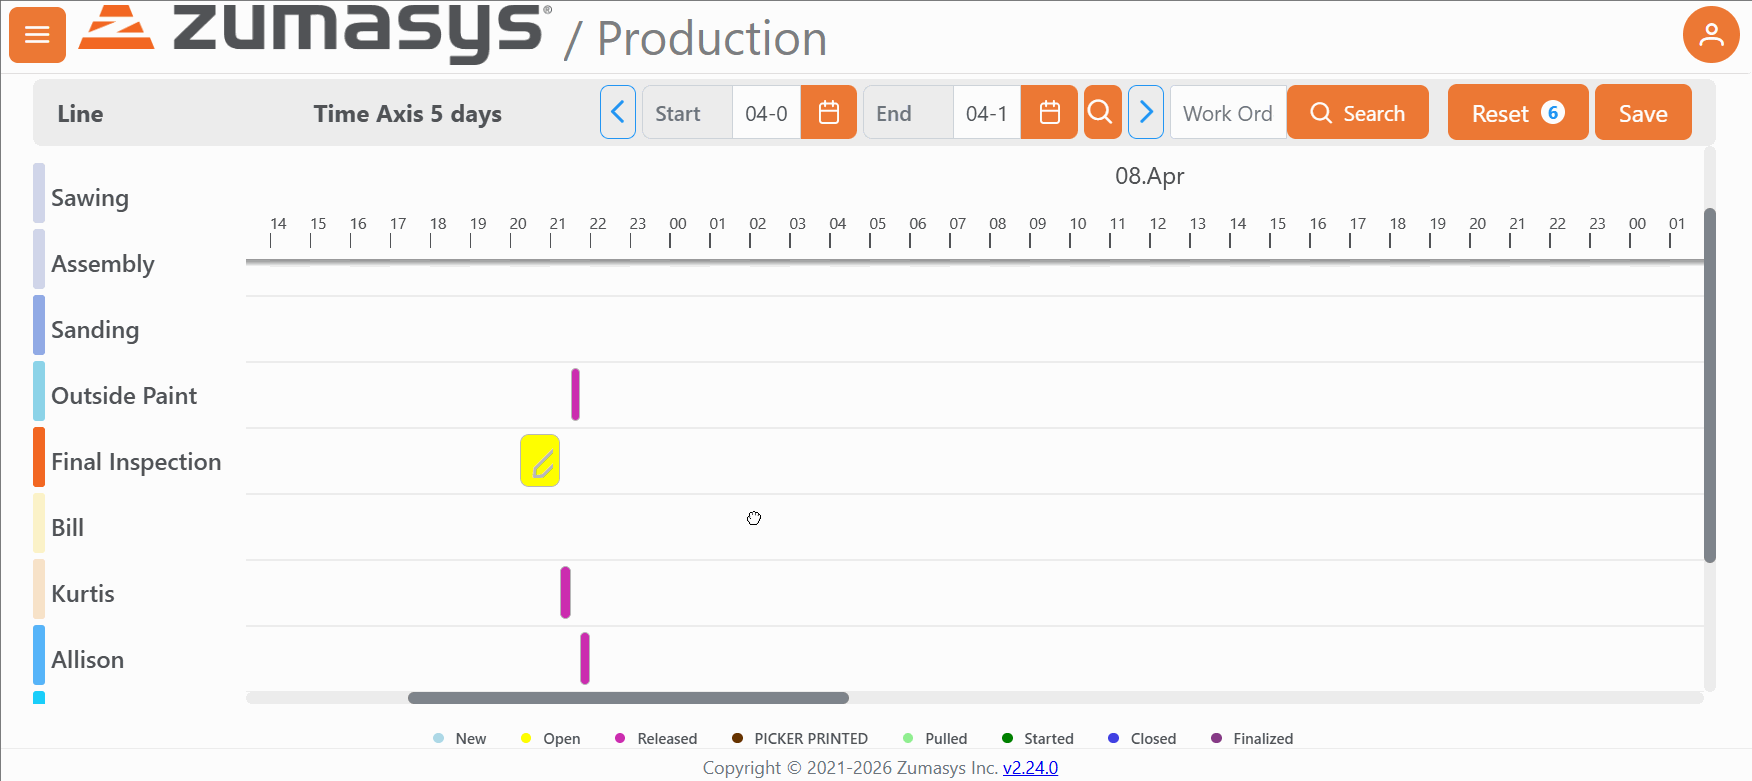Click the Start date input field
Screen dimensions: 1752x781
(766, 113)
